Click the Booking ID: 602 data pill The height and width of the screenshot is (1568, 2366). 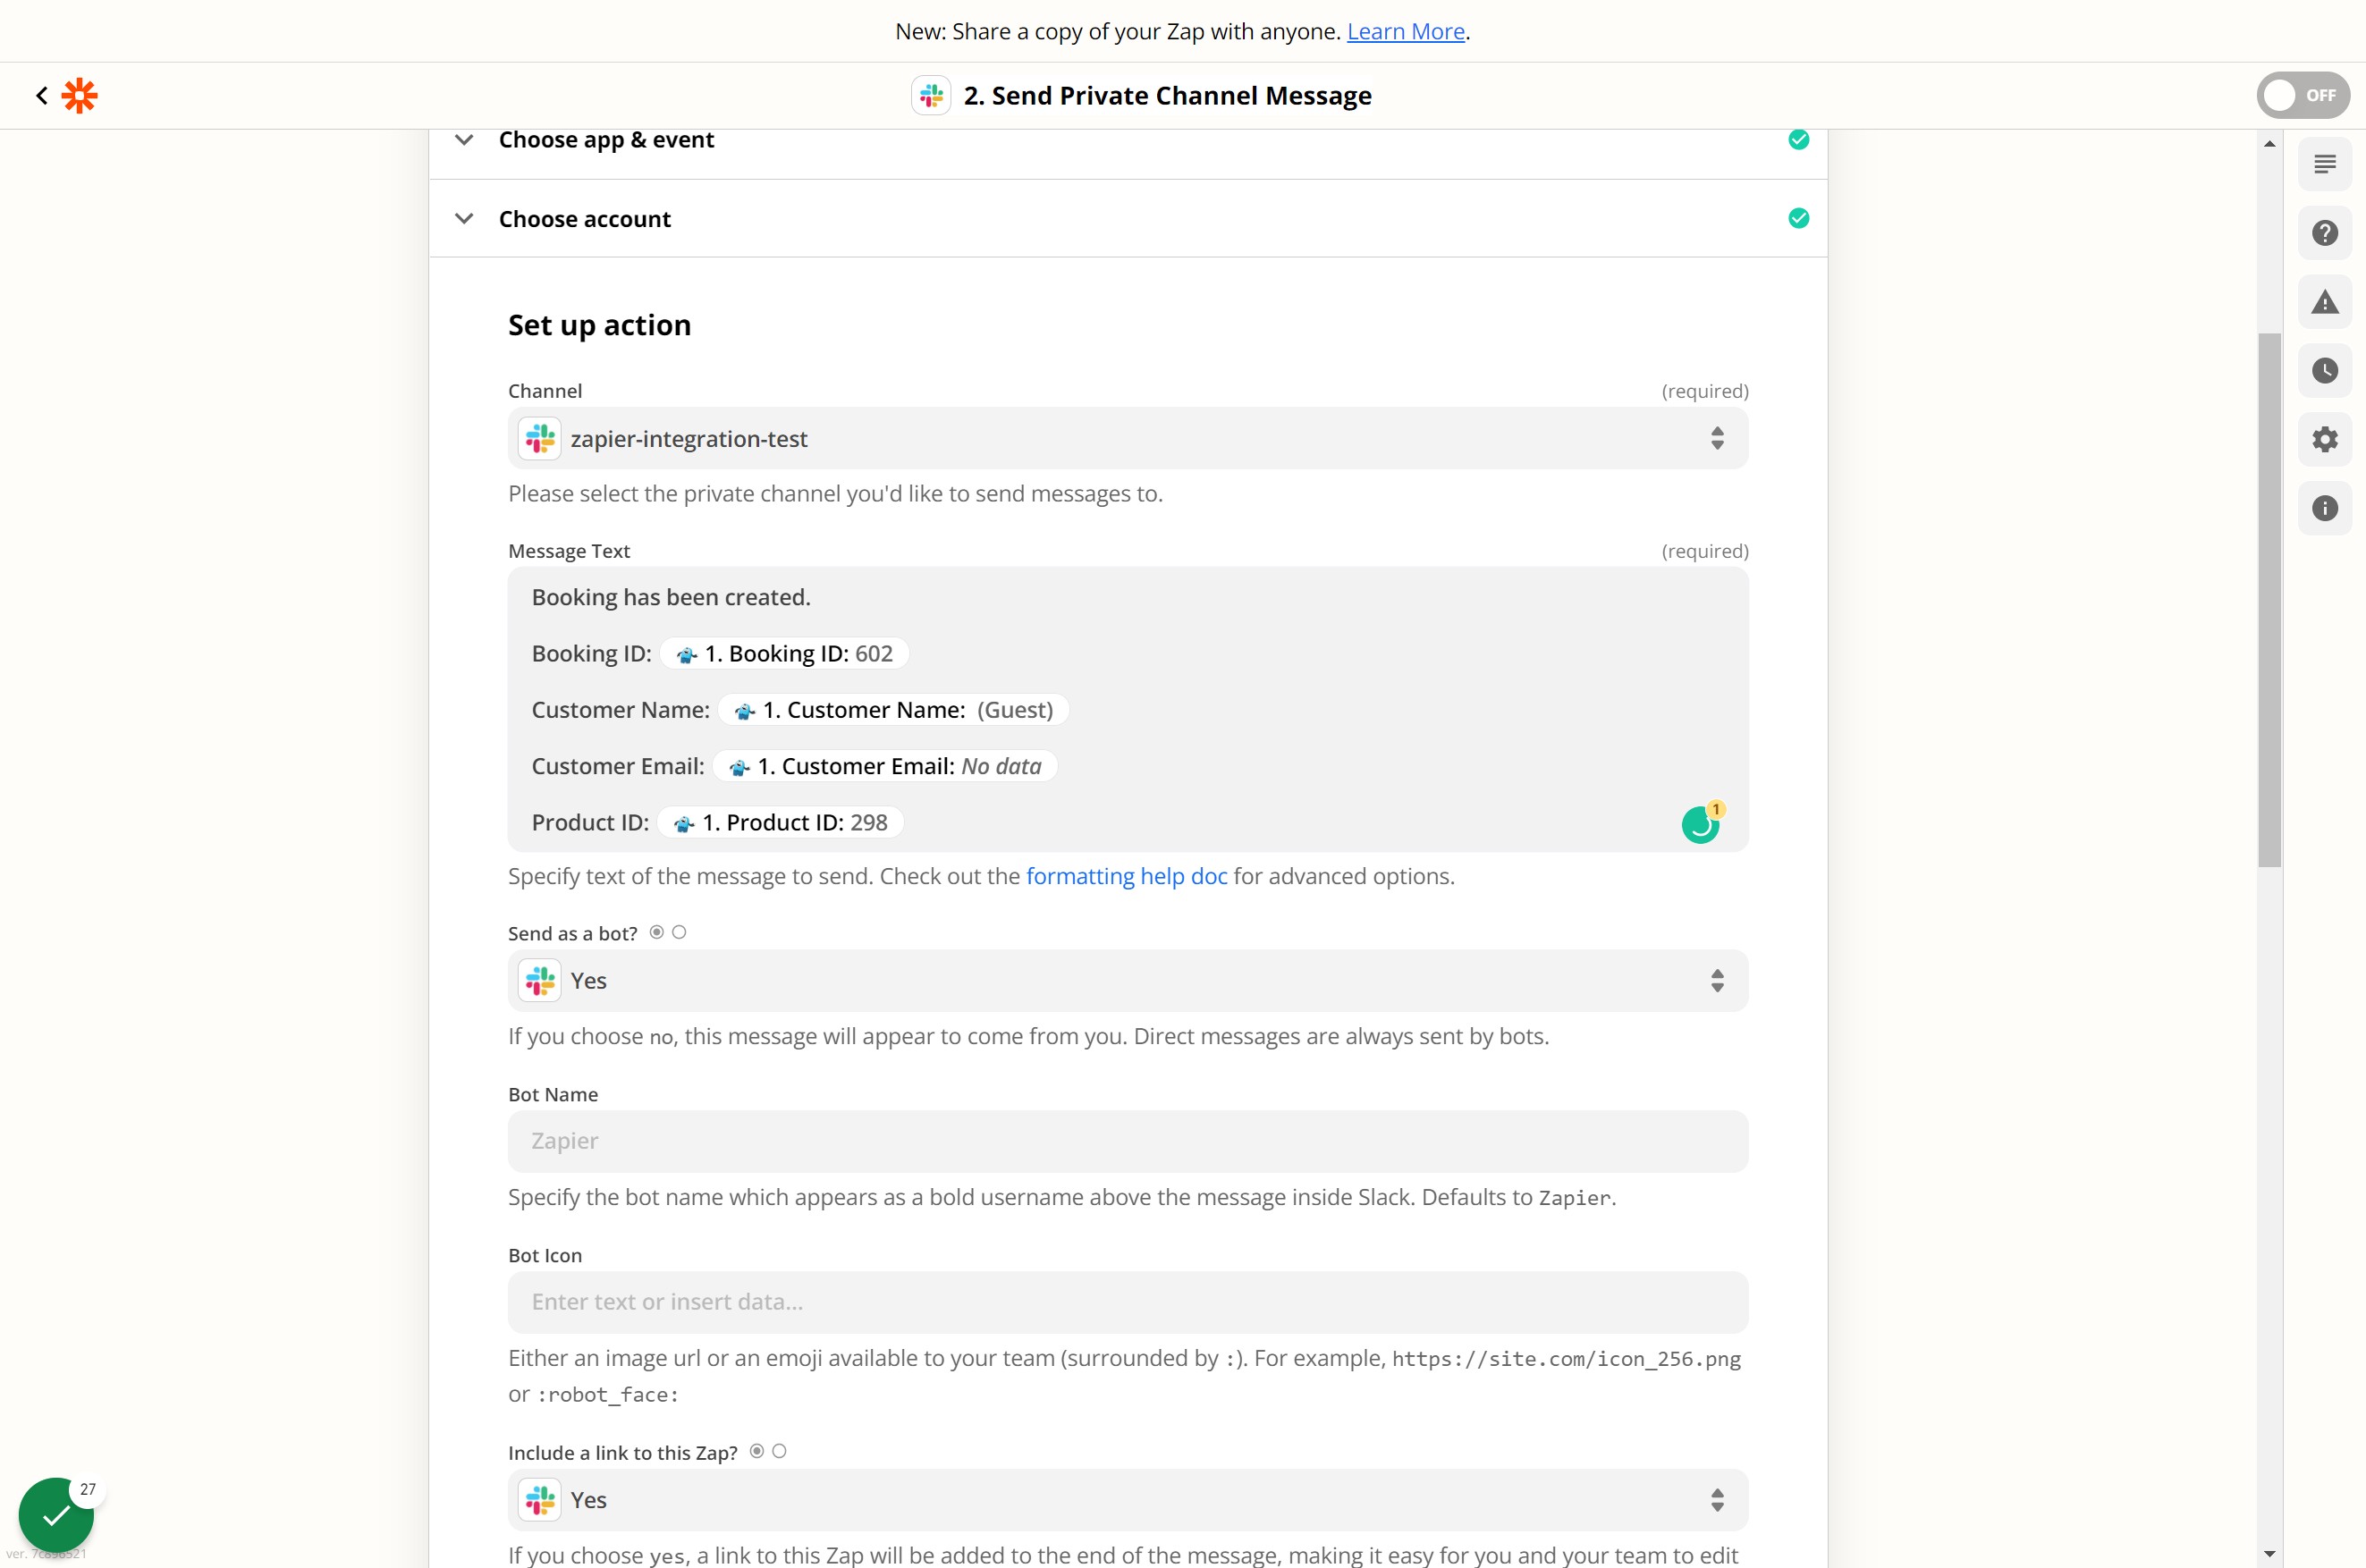[x=785, y=653]
